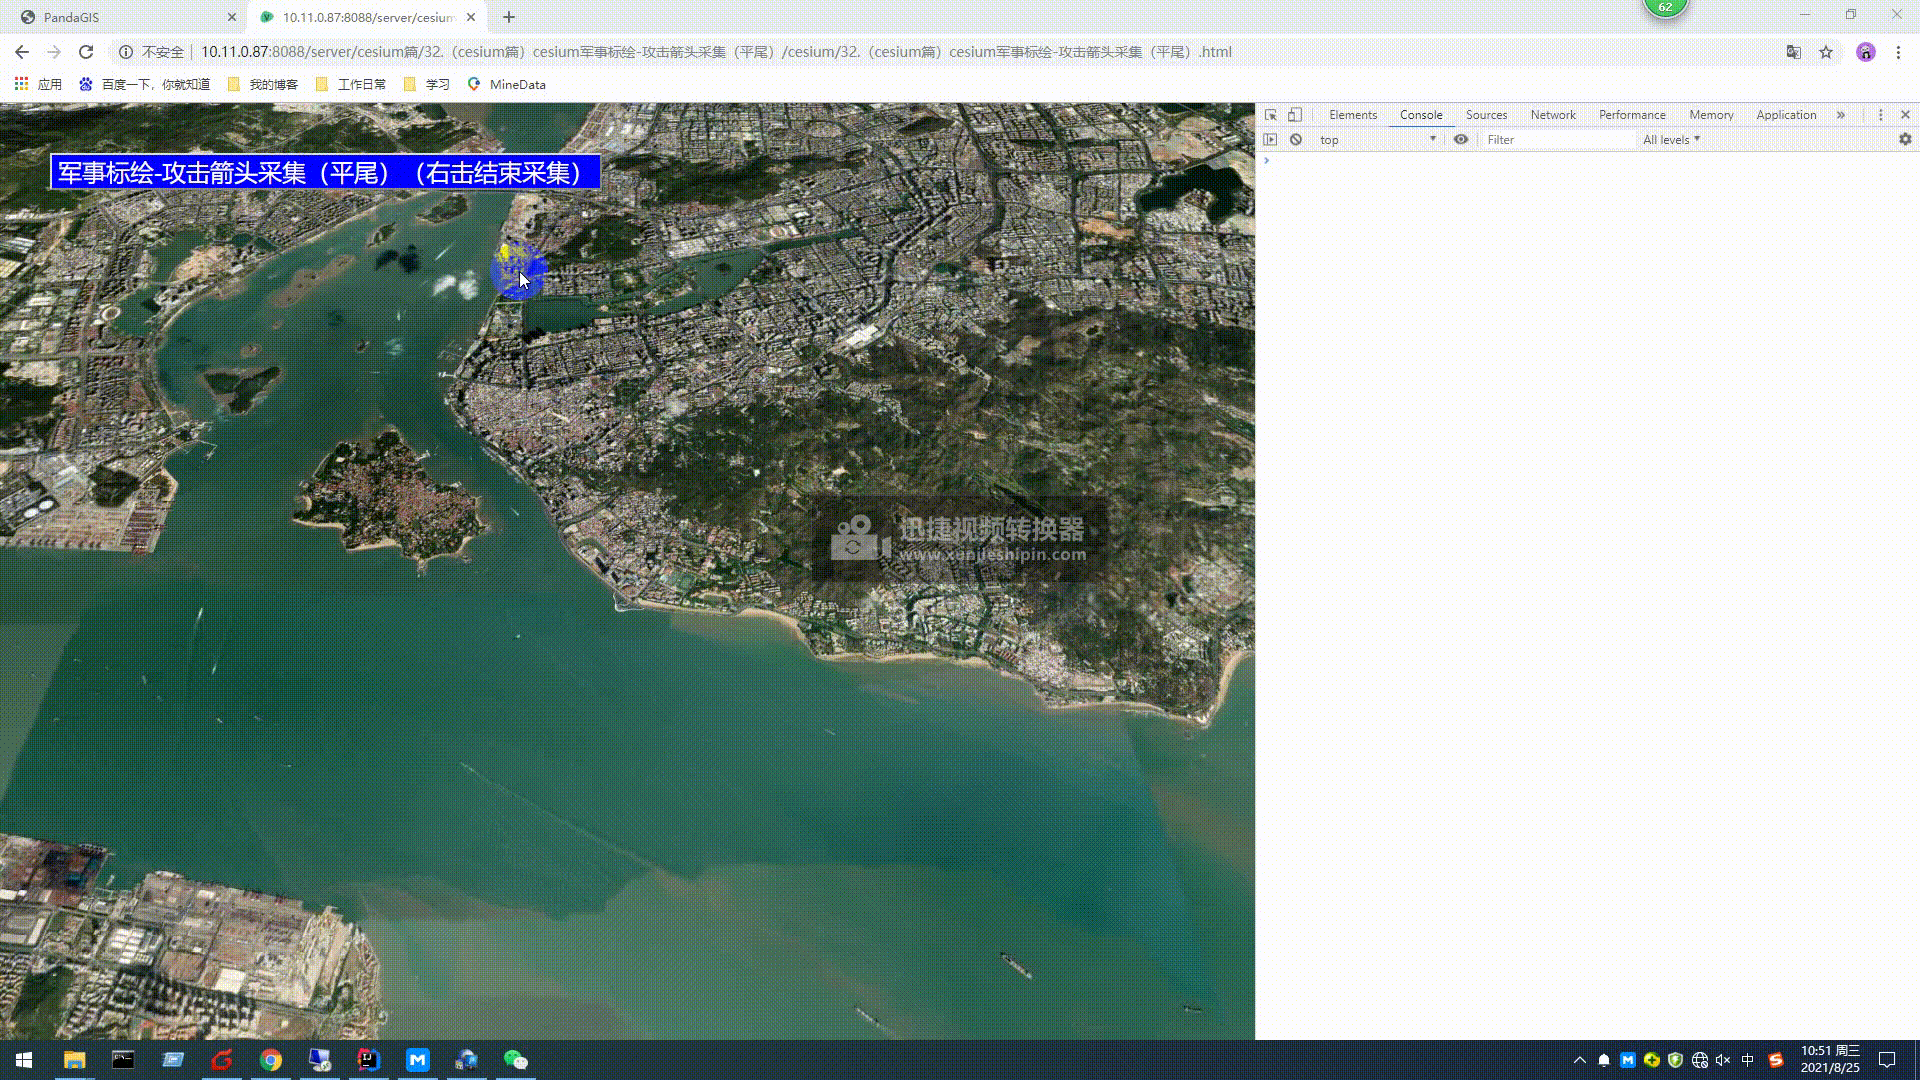Switch to the Elements tab
Viewport: 1920px width, 1080px height.
[x=1352, y=115]
